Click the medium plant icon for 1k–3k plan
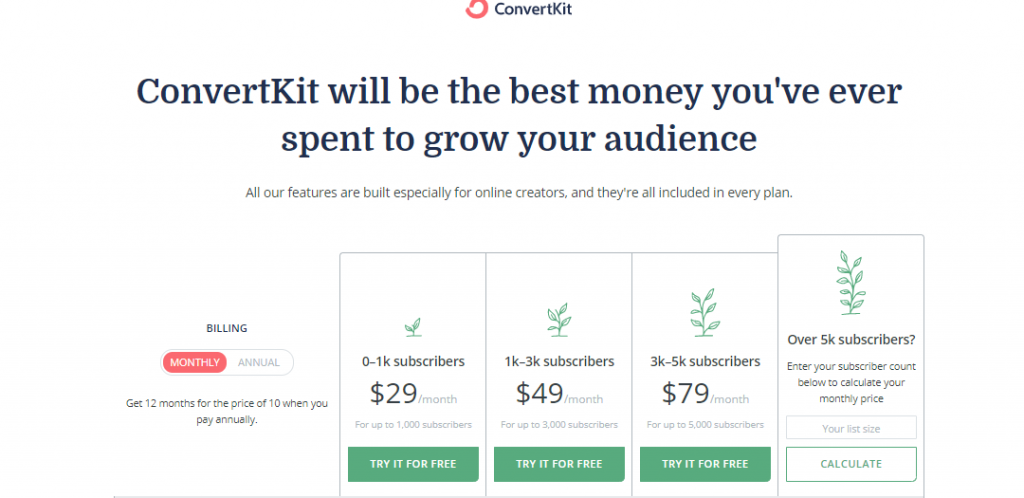The height and width of the screenshot is (498, 1024). [x=558, y=320]
